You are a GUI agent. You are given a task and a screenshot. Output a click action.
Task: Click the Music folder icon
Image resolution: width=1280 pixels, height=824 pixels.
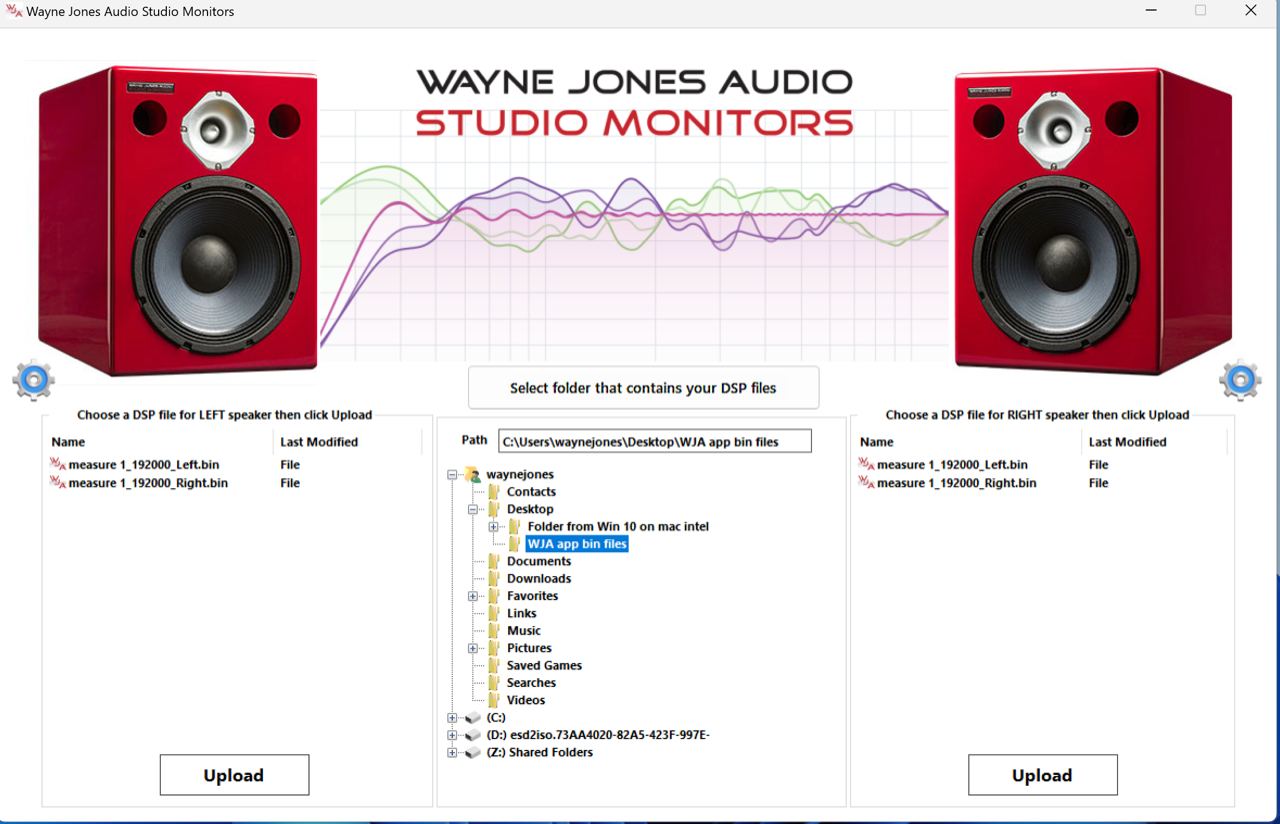pos(494,631)
